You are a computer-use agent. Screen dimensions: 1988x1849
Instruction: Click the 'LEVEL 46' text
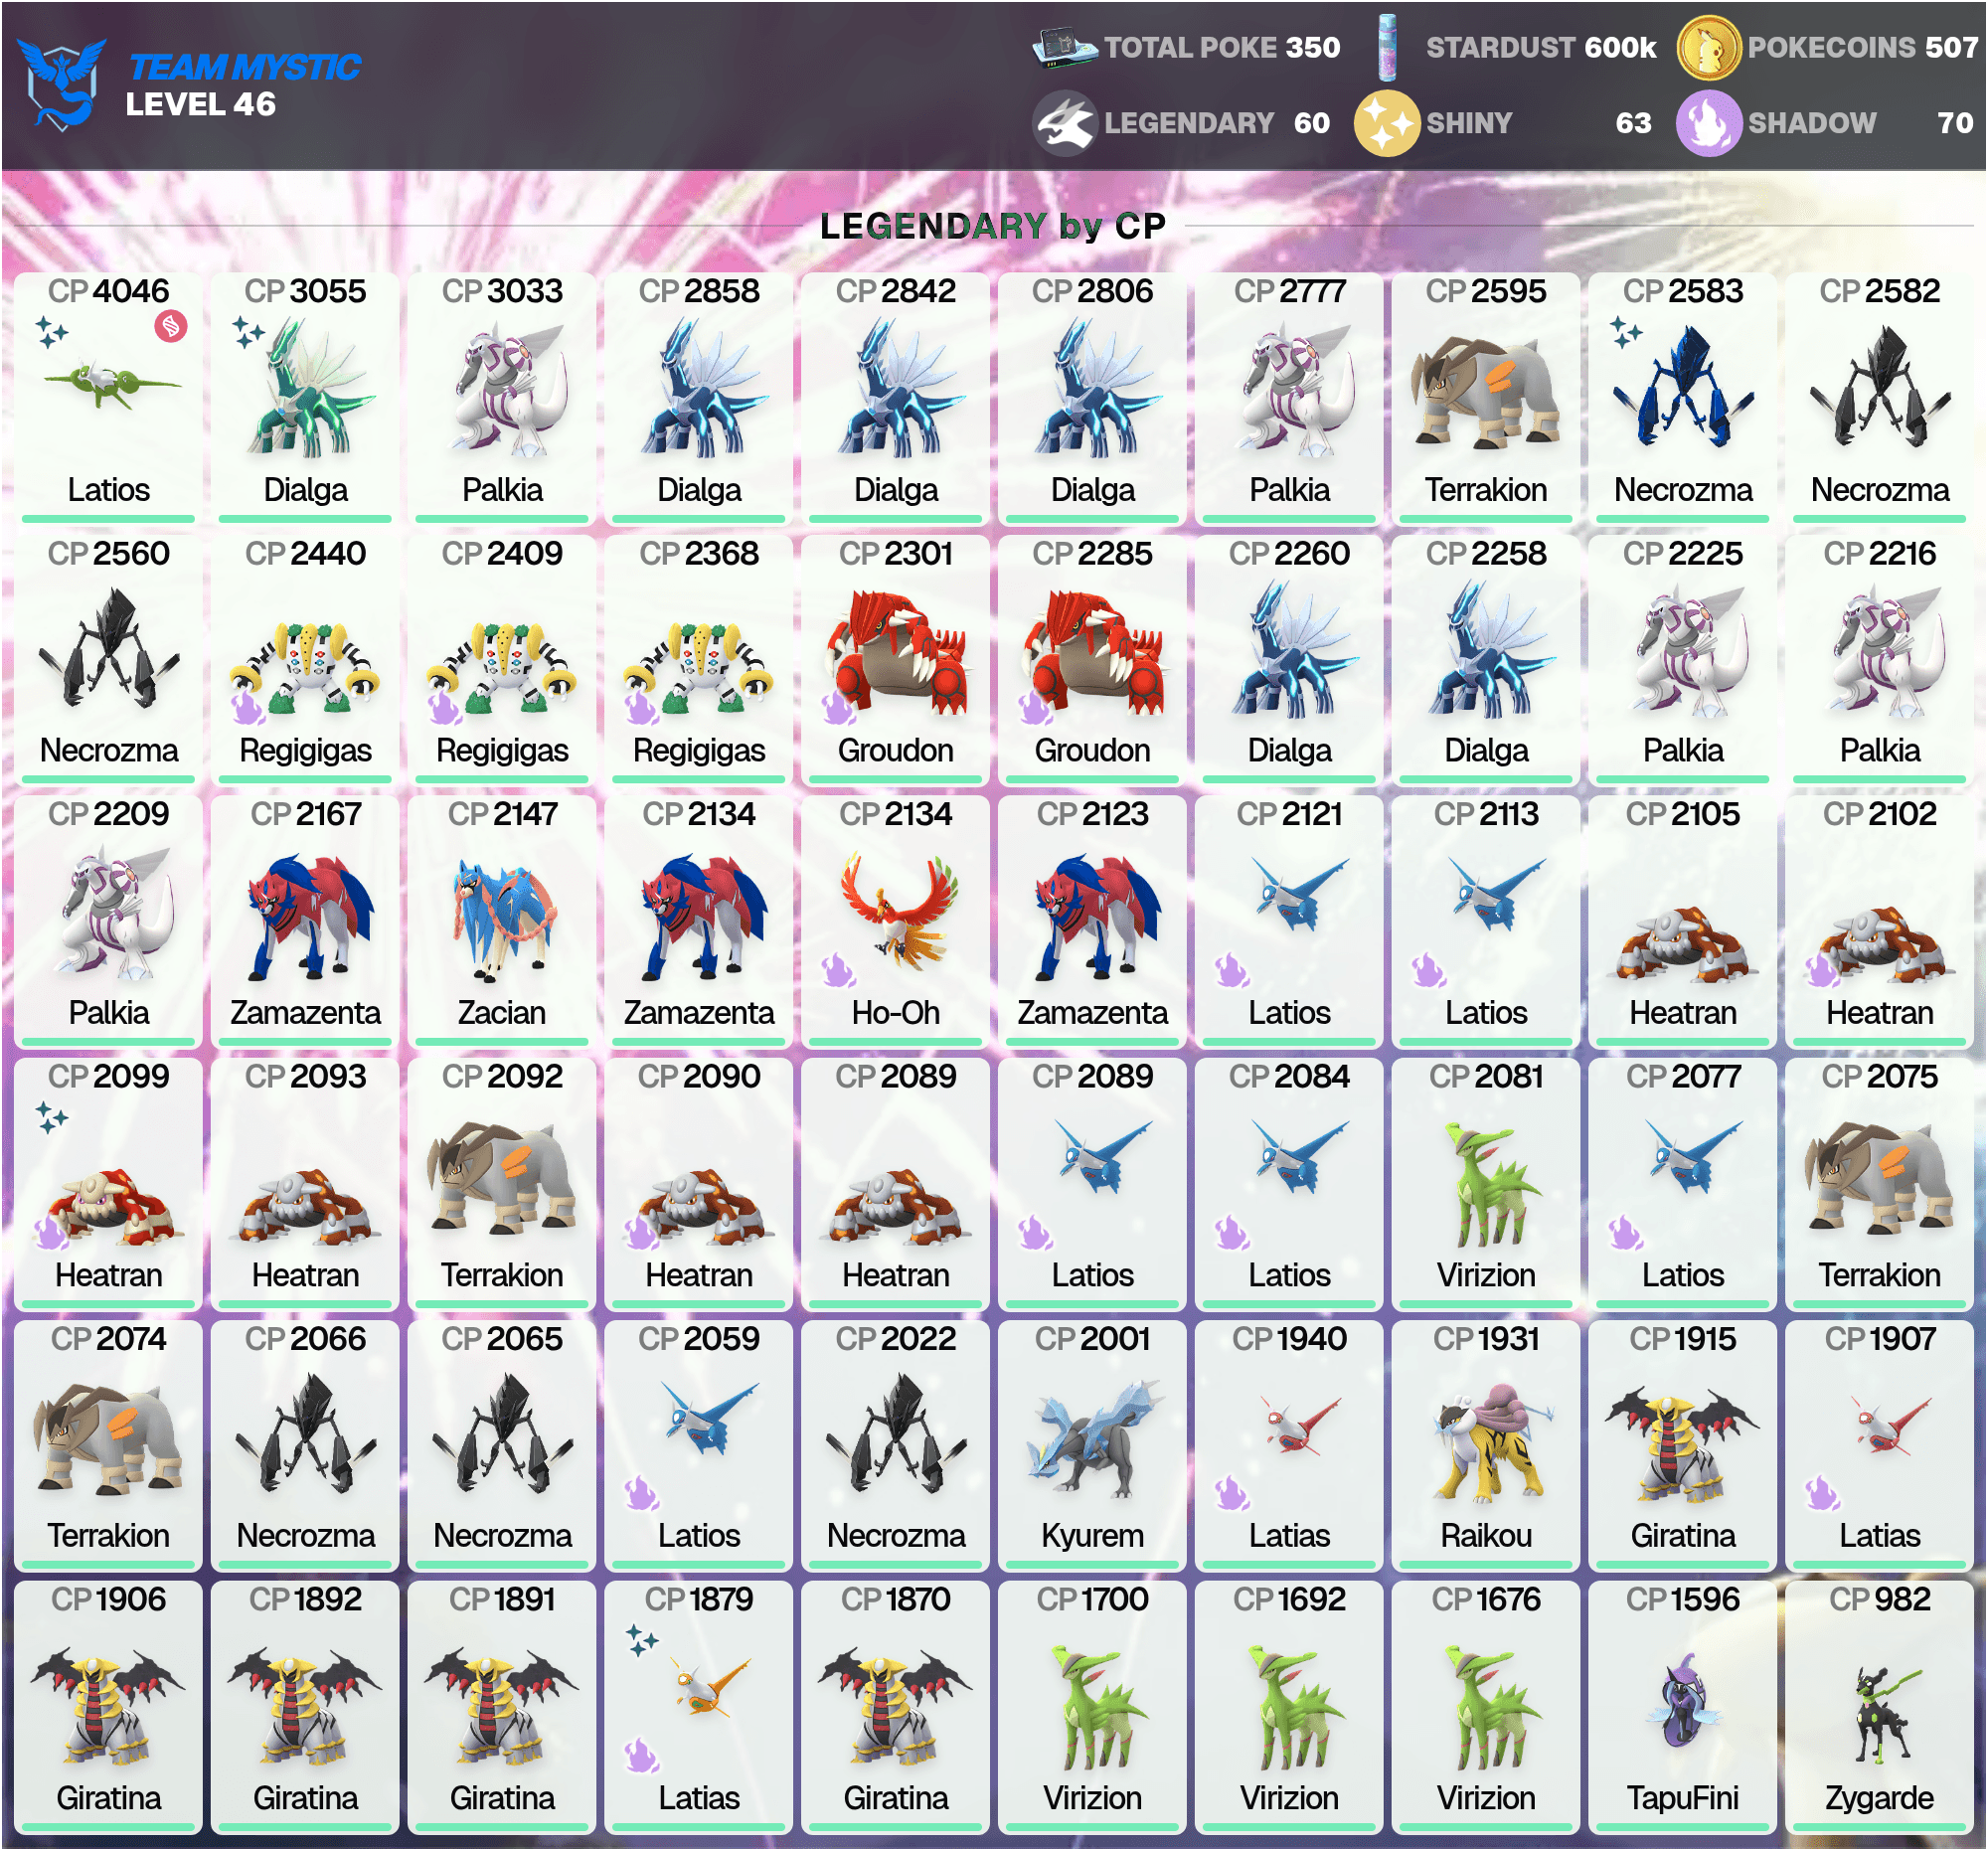201,104
